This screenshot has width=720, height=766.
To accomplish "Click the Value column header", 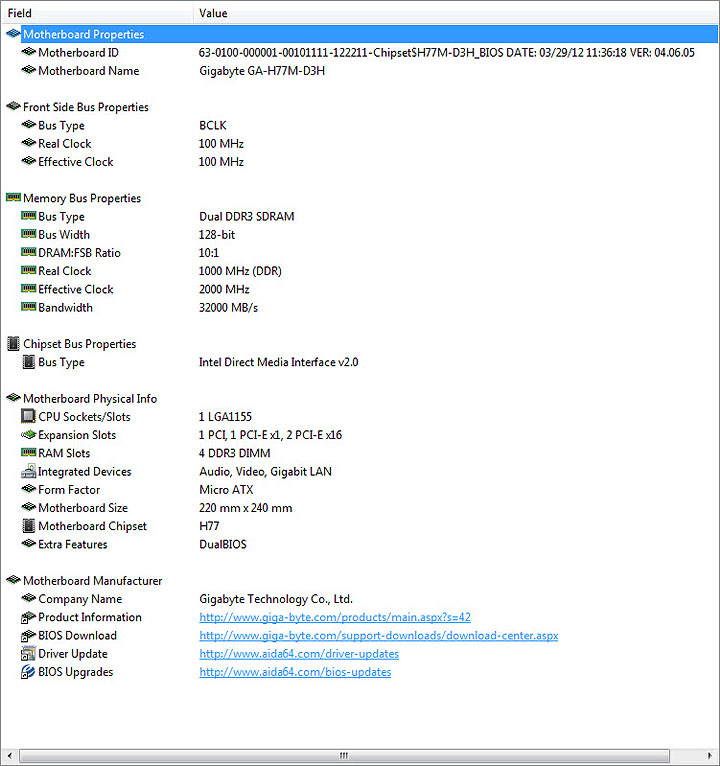I will (456, 13).
